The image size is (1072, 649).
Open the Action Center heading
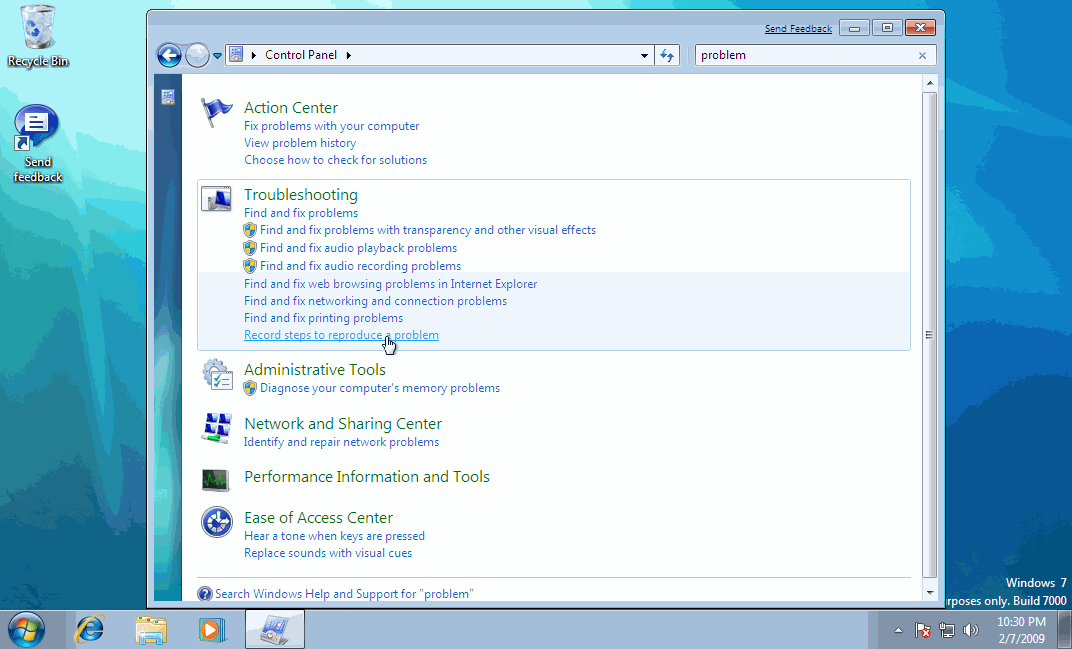click(x=291, y=107)
